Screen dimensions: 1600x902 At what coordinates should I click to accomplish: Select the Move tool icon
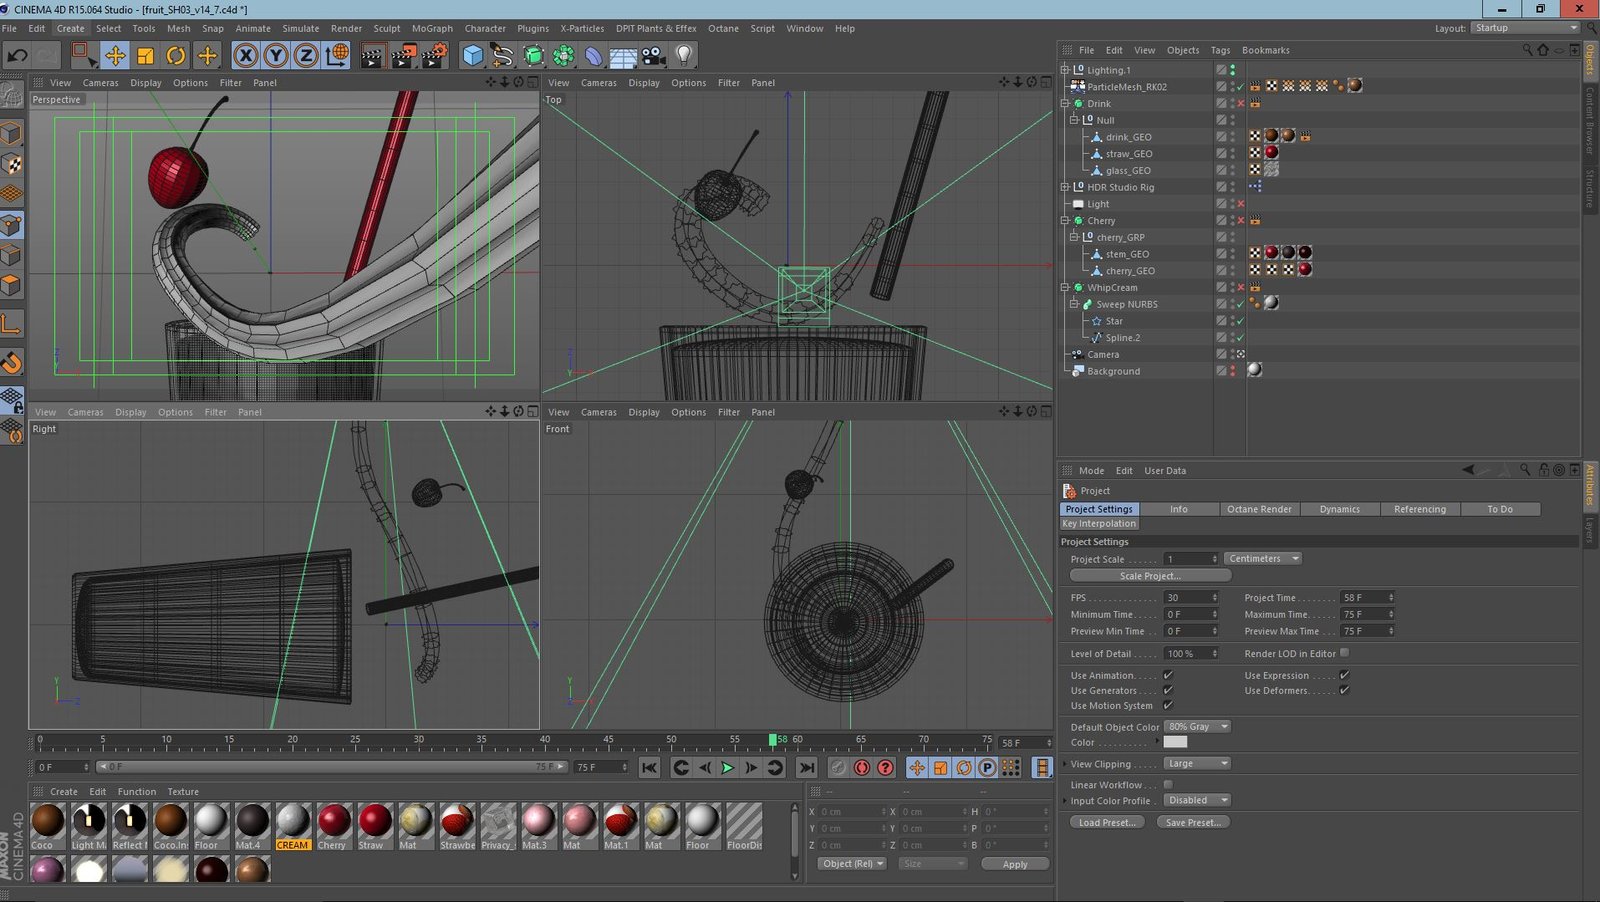click(x=115, y=55)
